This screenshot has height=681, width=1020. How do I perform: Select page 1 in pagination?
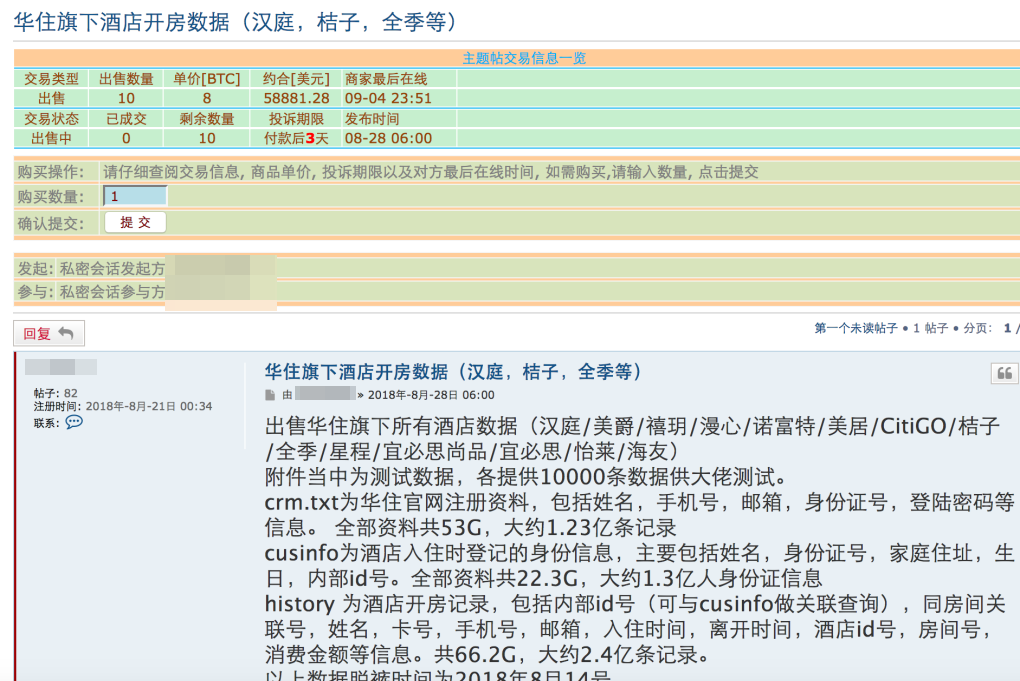pyautogui.click(x=1007, y=328)
